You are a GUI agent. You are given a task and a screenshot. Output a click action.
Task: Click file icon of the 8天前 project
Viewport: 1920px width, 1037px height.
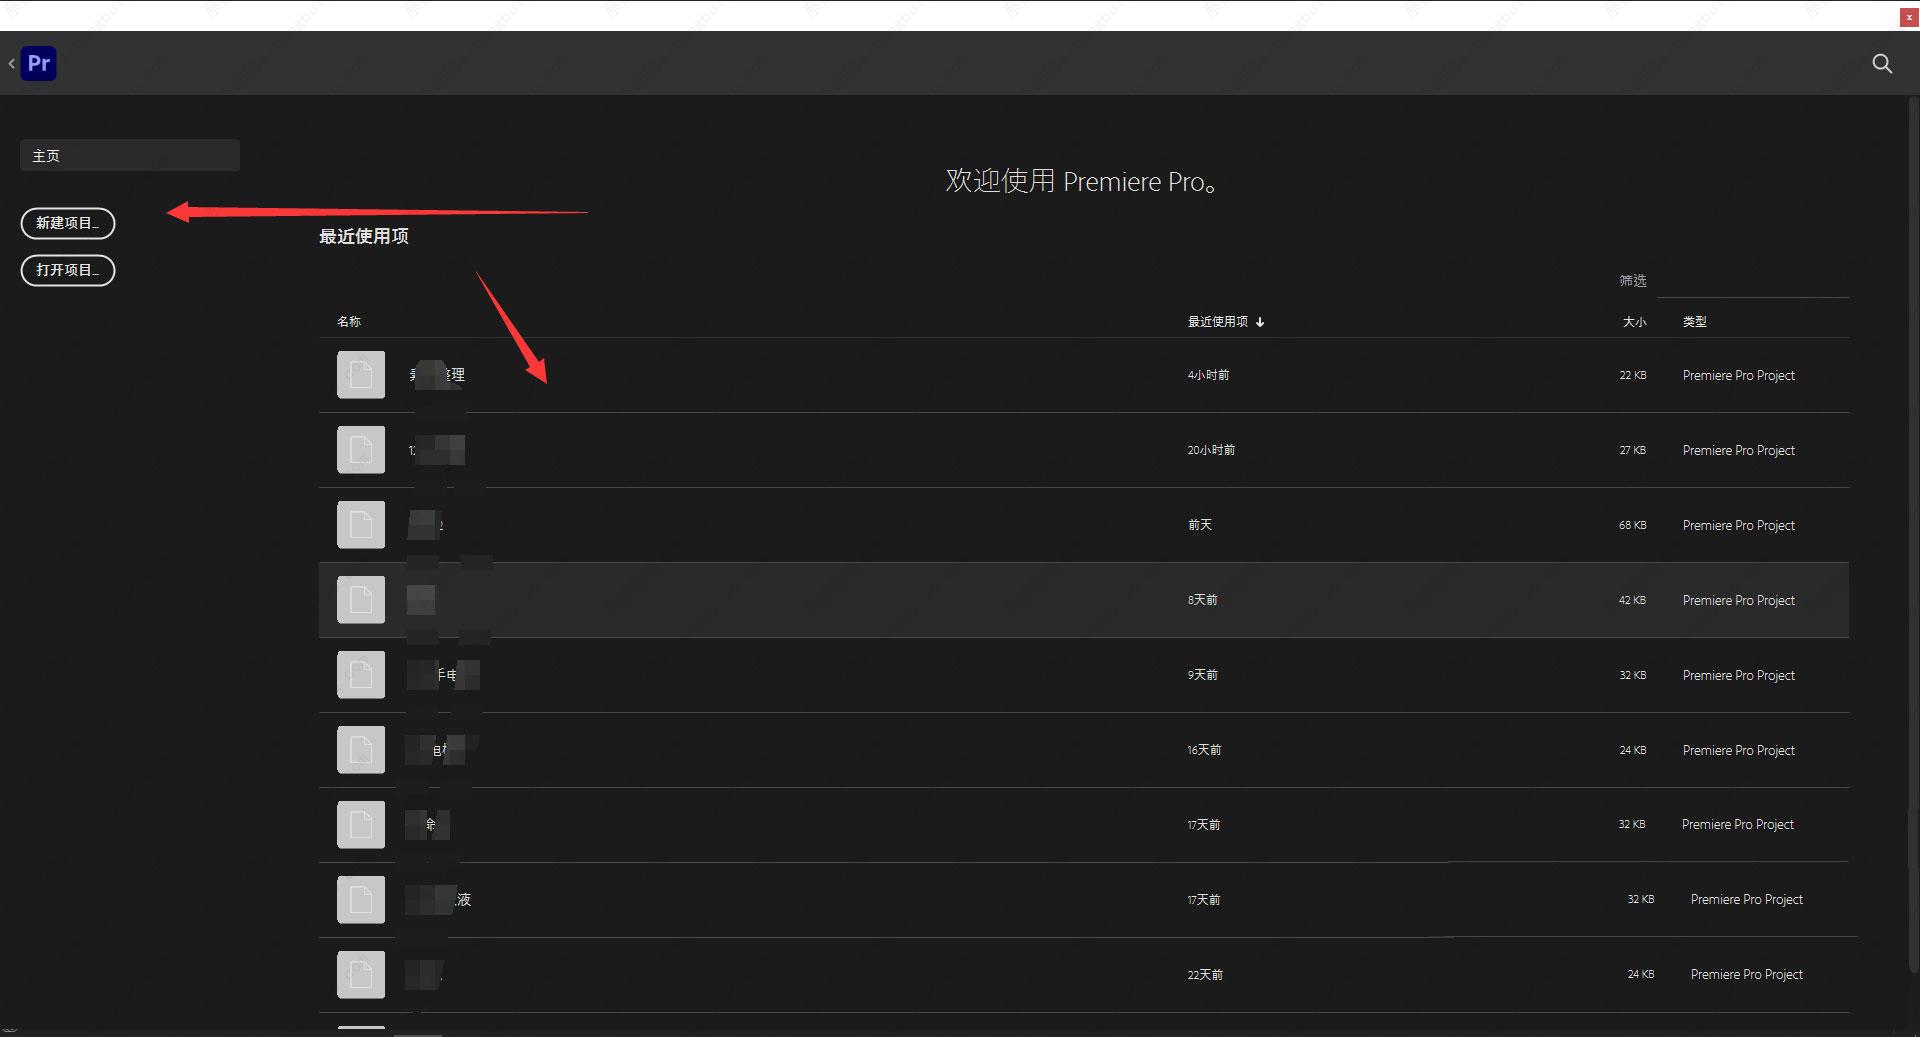[361, 600]
